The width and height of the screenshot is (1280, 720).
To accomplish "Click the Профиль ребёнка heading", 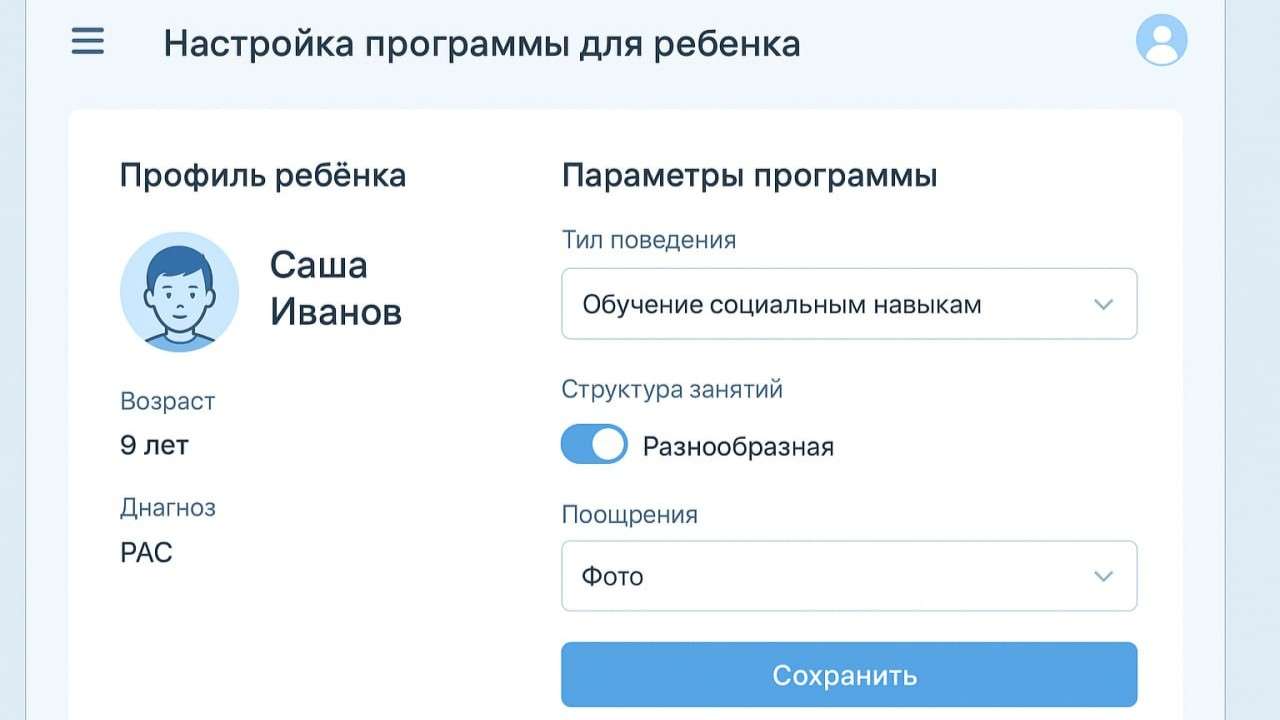I will pos(262,176).
